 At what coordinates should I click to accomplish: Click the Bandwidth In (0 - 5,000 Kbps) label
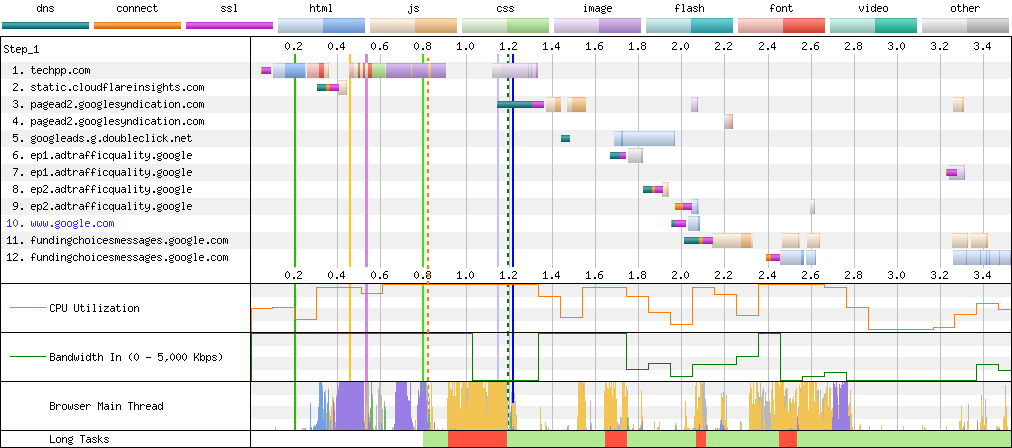(136, 357)
